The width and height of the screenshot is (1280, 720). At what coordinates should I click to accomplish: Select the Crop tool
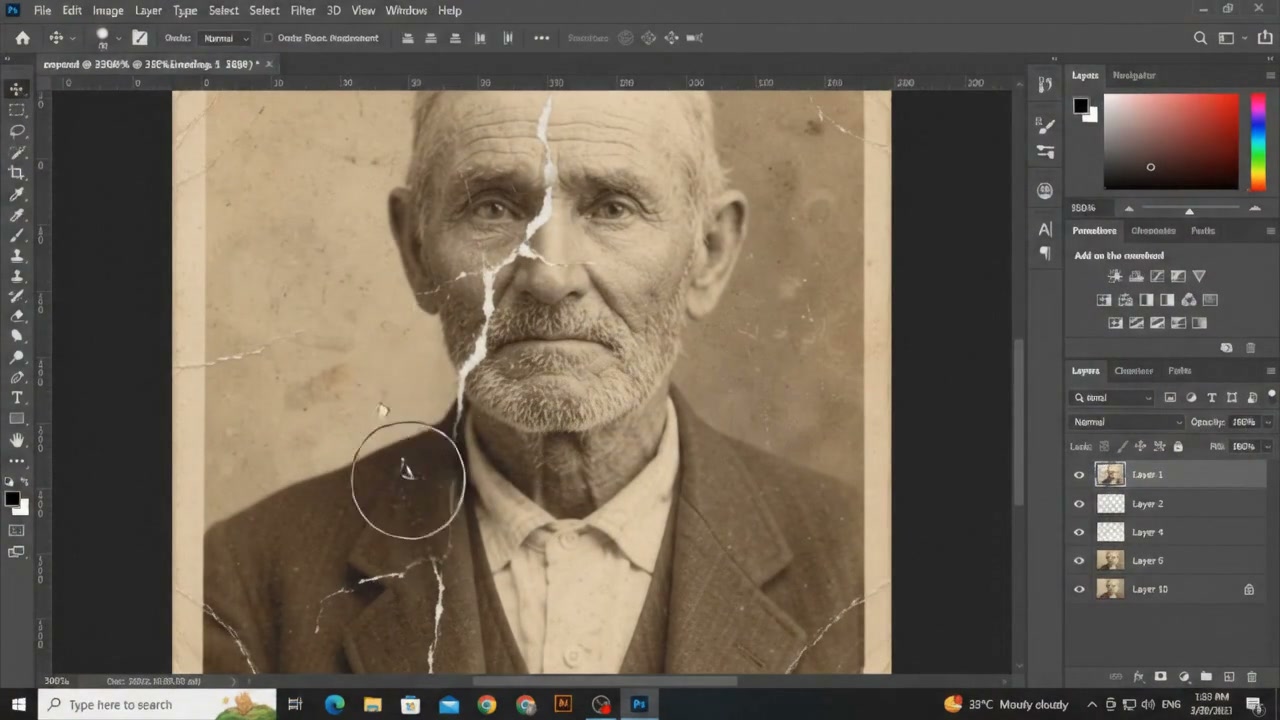click(x=17, y=173)
